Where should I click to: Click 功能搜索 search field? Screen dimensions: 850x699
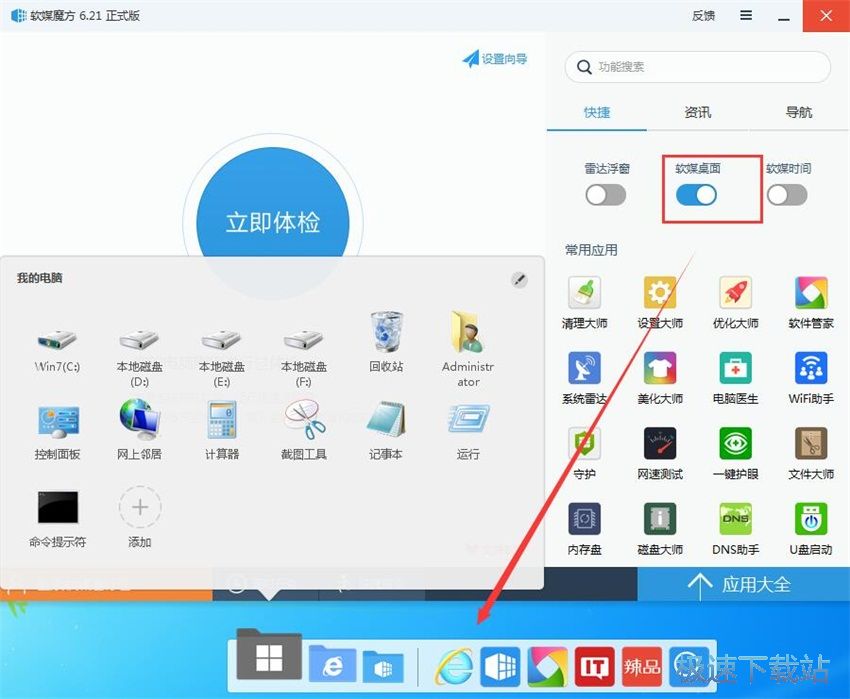click(698, 67)
